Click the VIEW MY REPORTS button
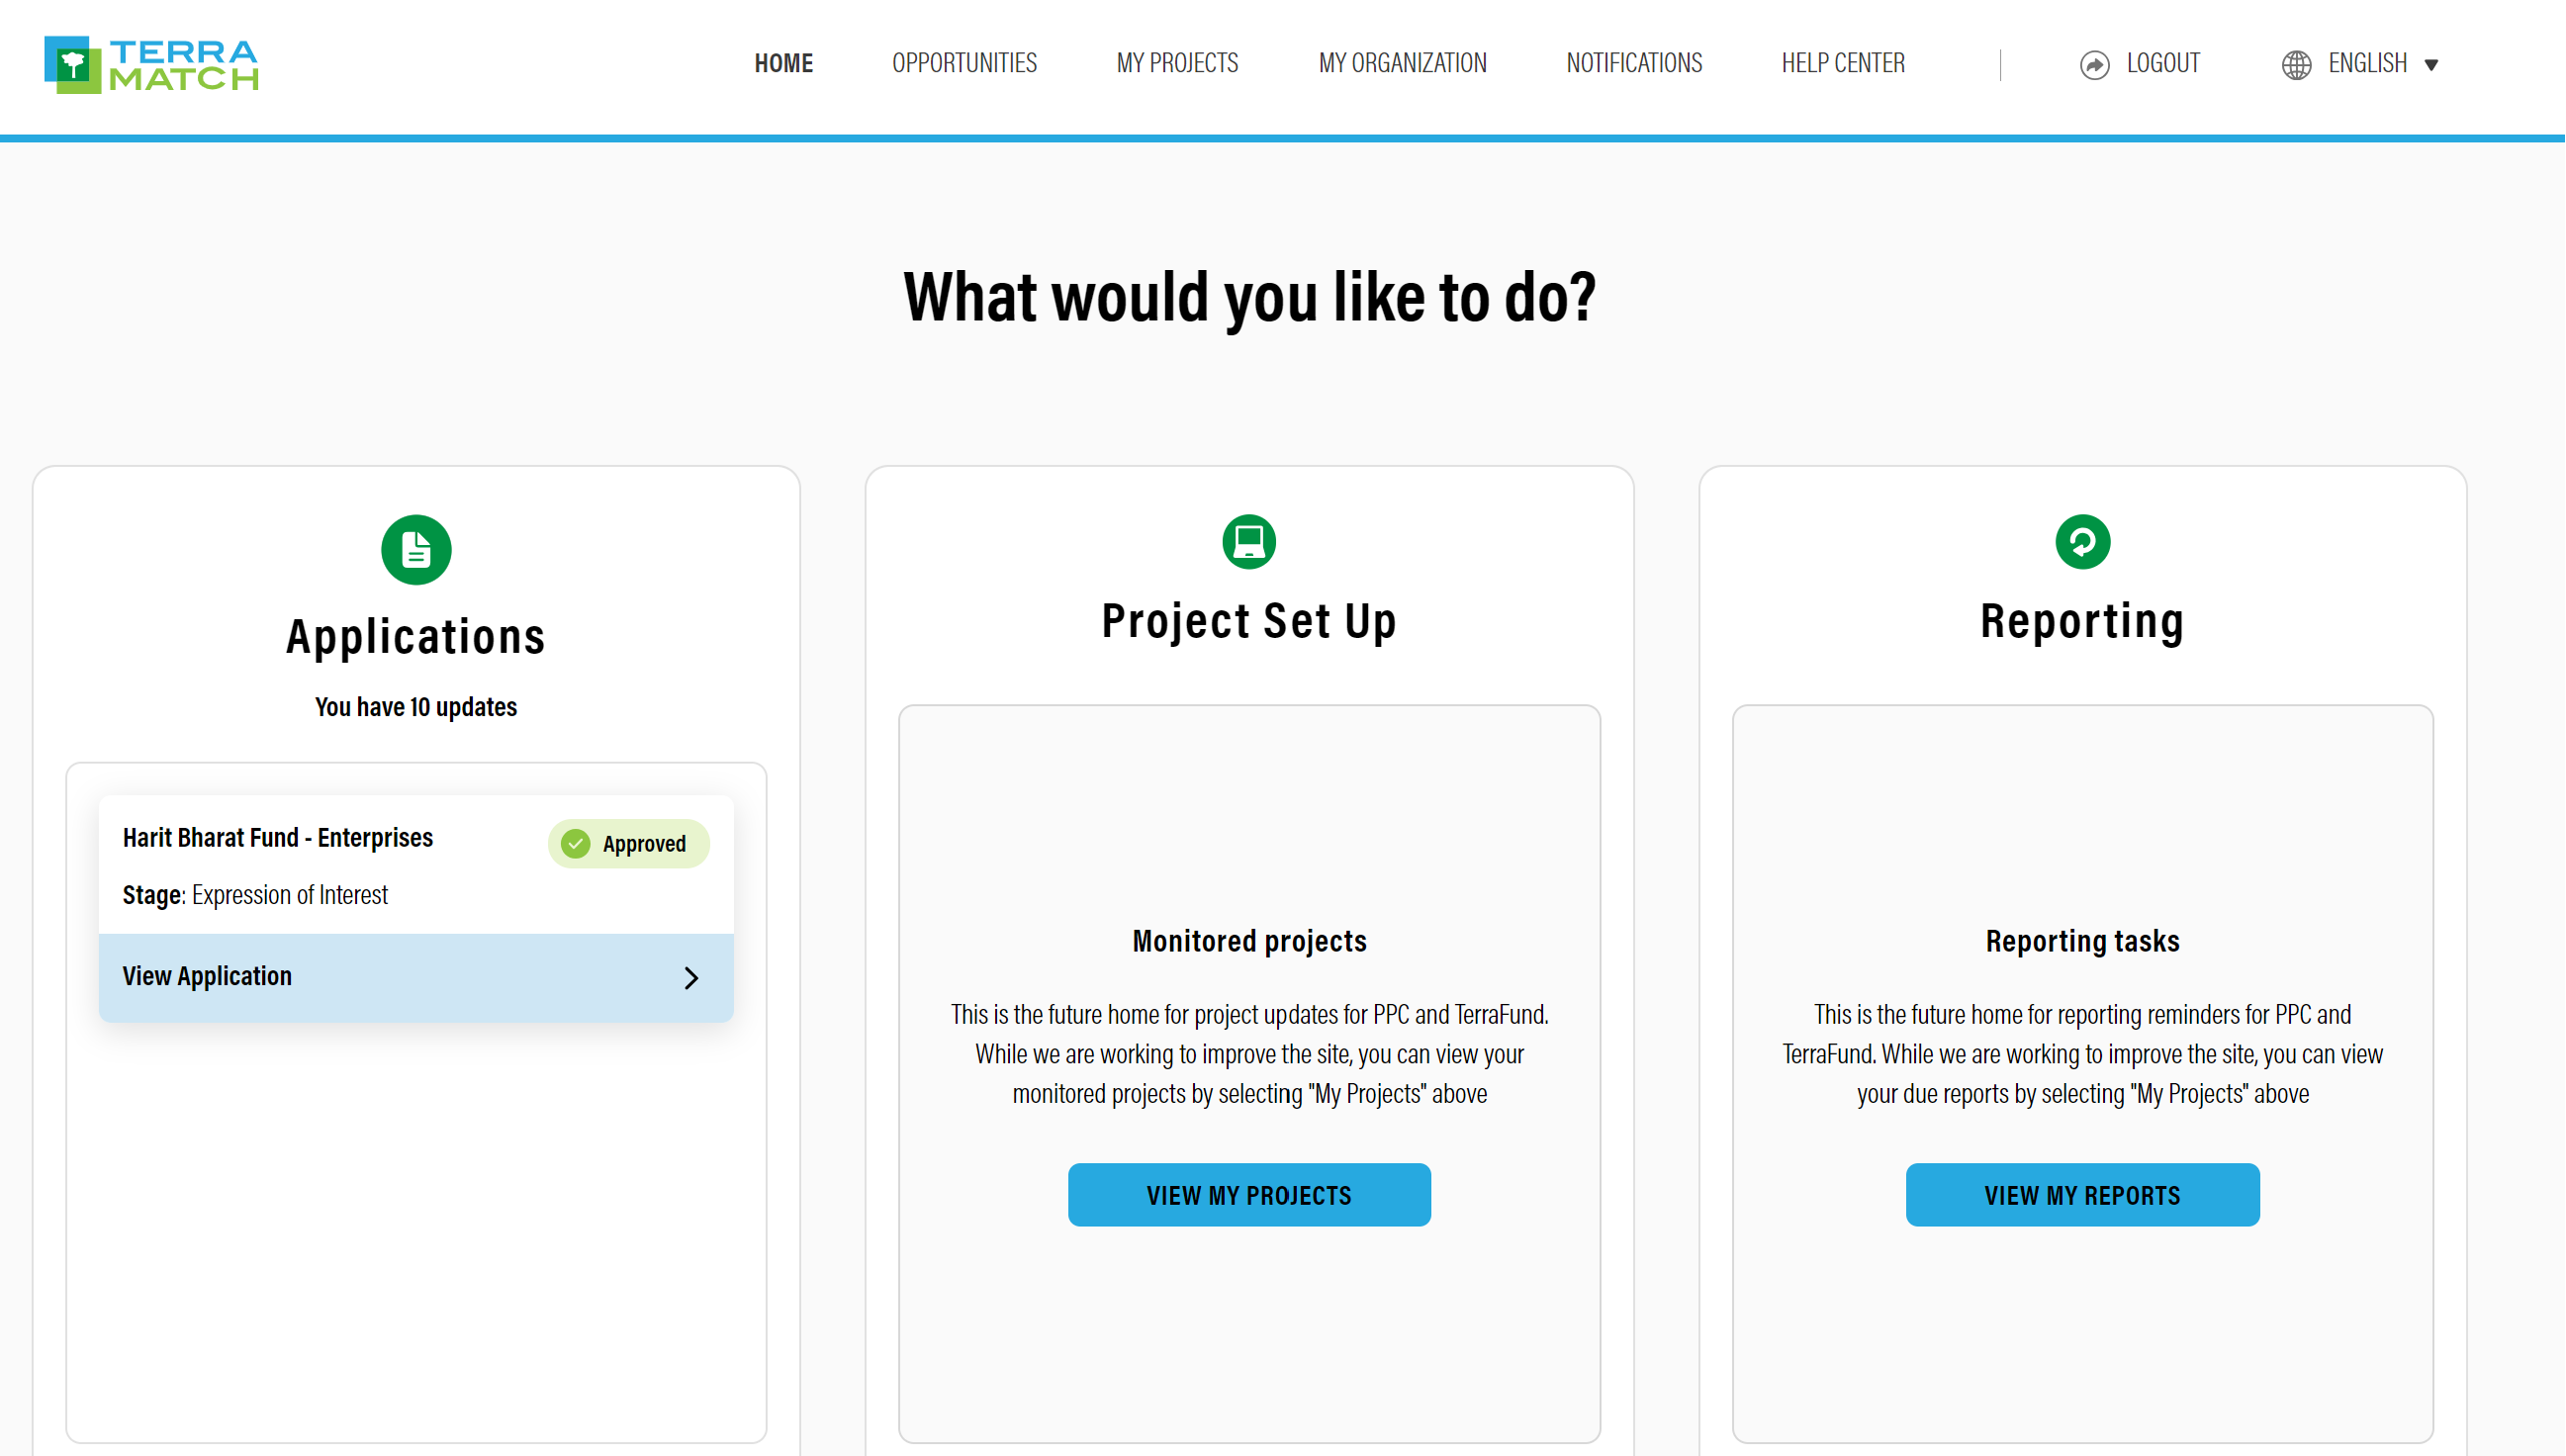This screenshot has width=2566, height=1456. tap(2081, 1193)
